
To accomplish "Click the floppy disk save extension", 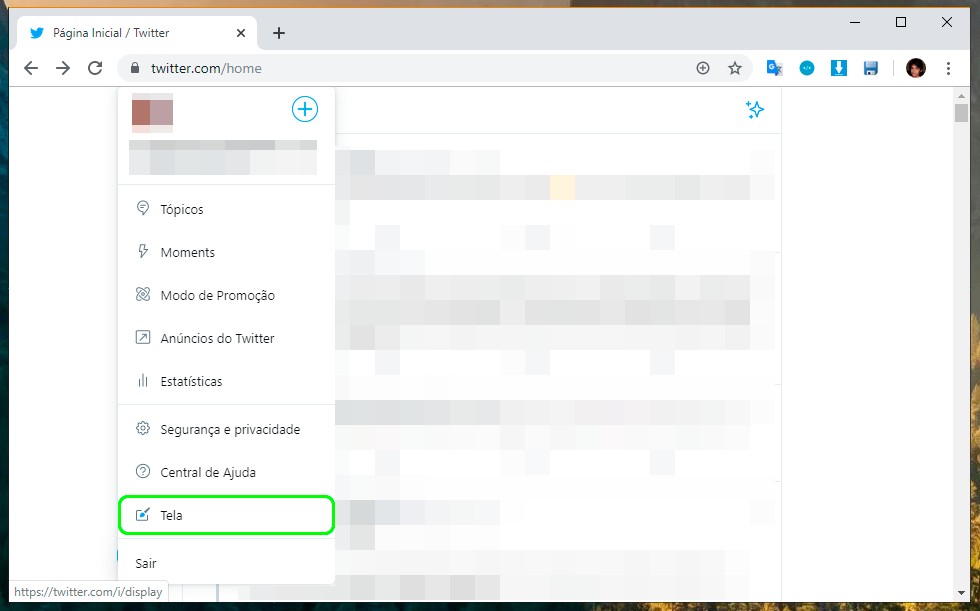I will click(x=871, y=68).
